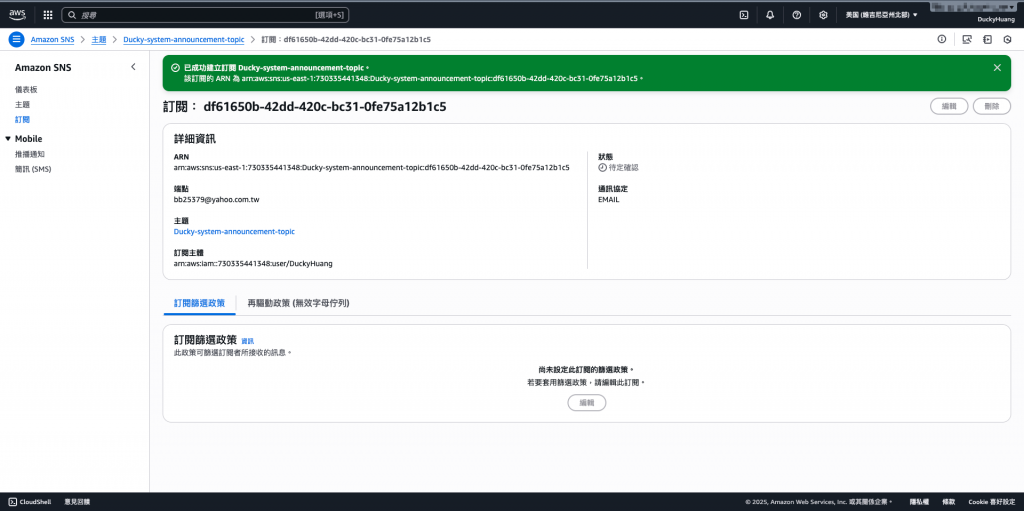Click the panel icon left of the clock icon
The image size is (1024, 511).
987,39
